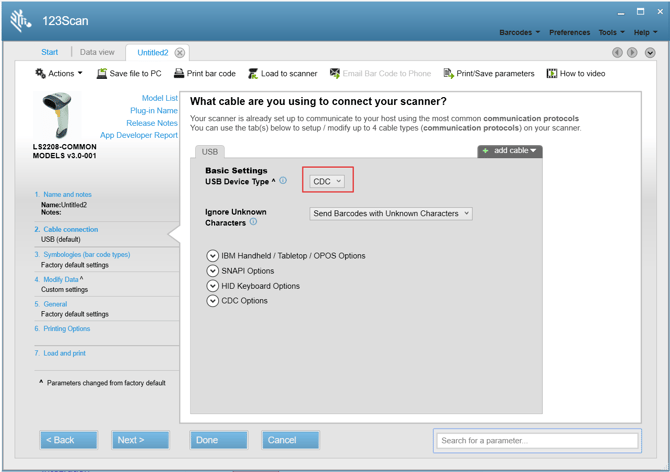Switch to the Data view tab

tap(97, 52)
